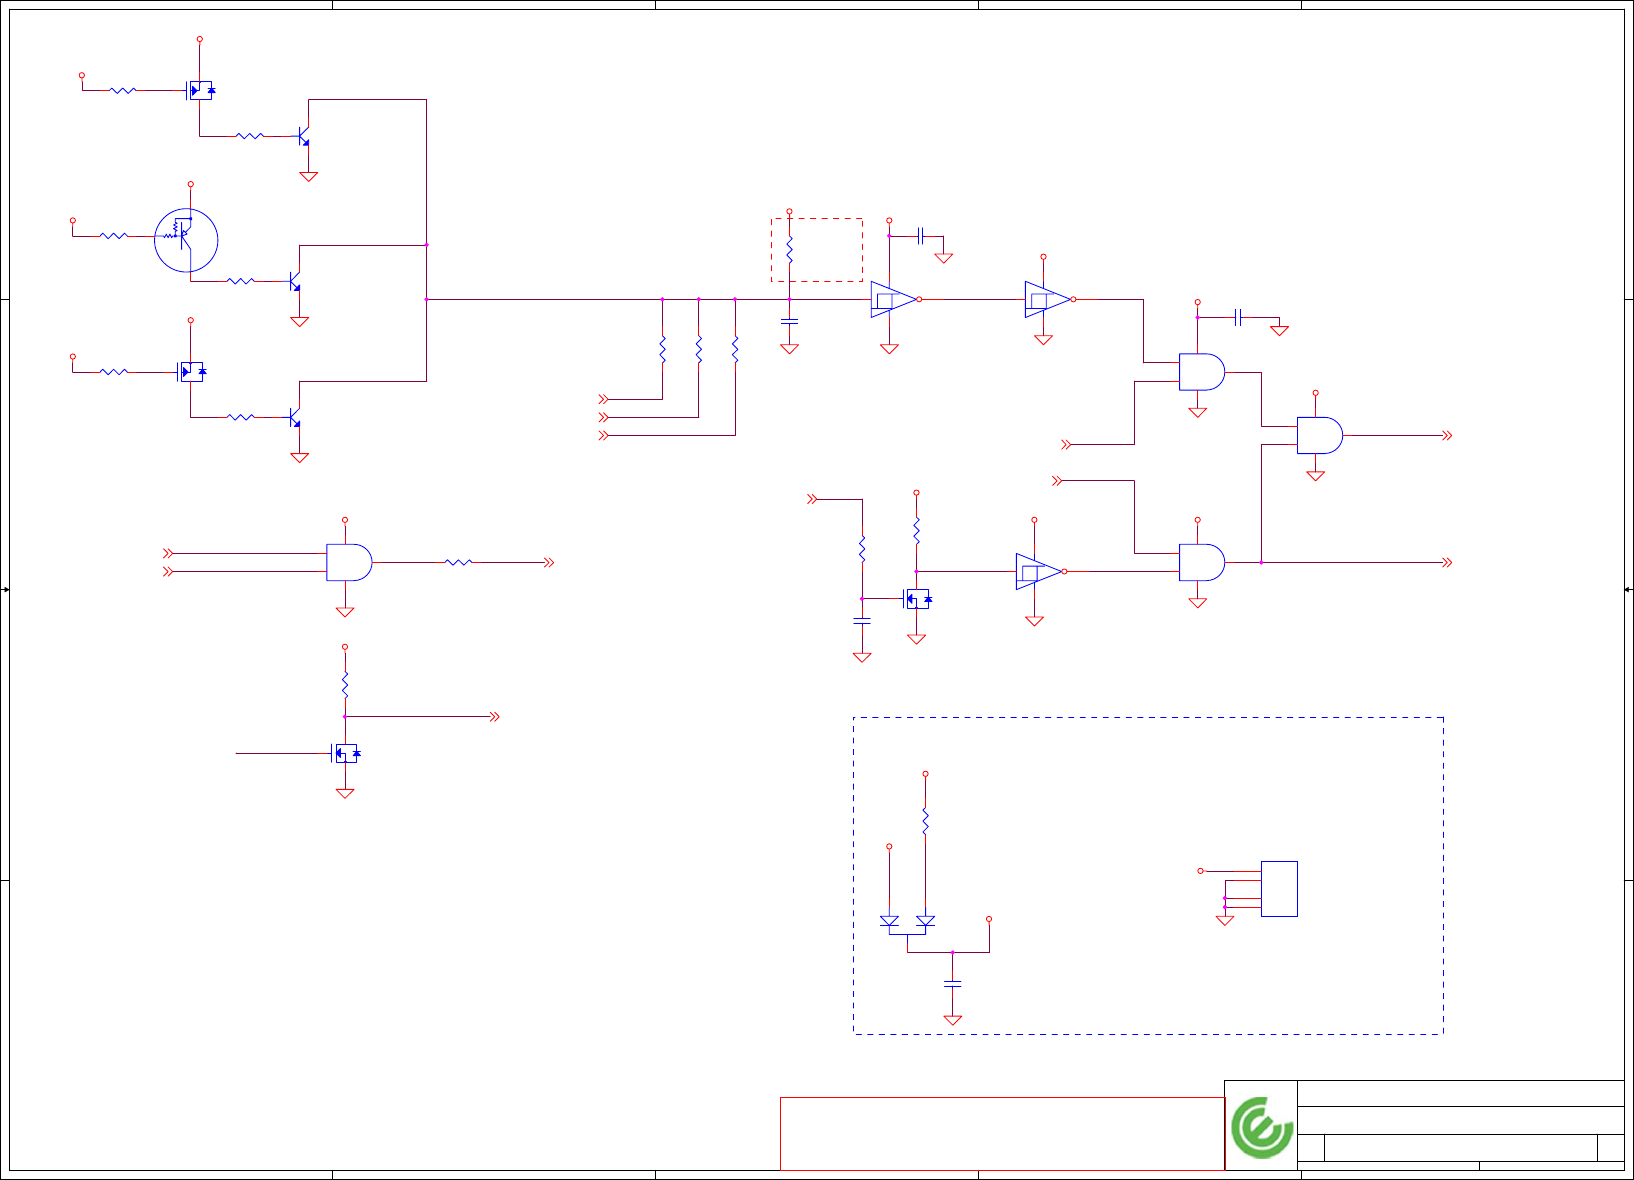Image resolution: width=1634 pixels, height=1180 pixels.
Task: Select the topmost NPN transistor symbol
Action: 303,136
